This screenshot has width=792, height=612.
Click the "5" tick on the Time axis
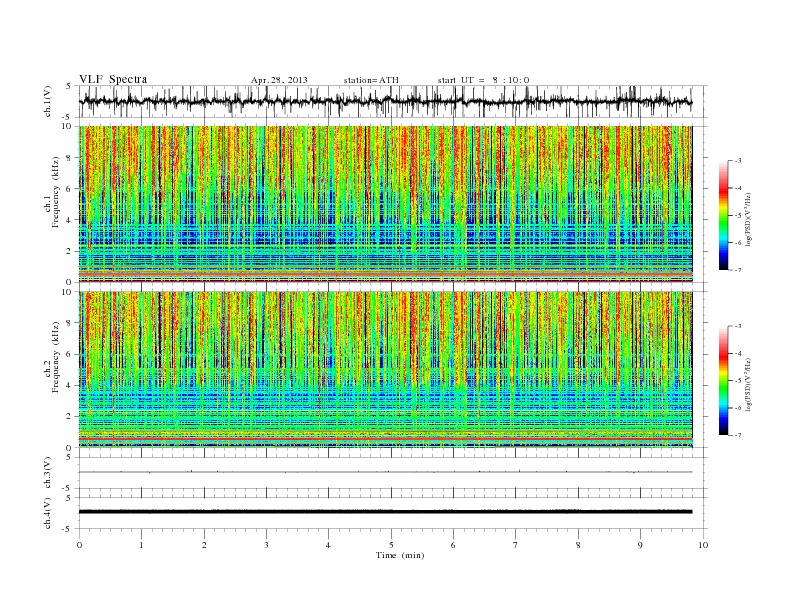pyautogui.click(x=391, y=545)
